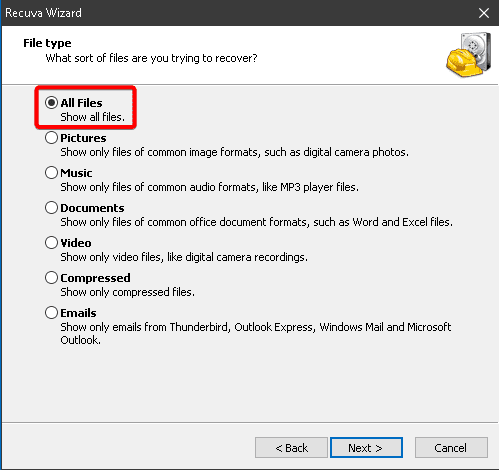Pick the Documents radio button

coord(51,208)
